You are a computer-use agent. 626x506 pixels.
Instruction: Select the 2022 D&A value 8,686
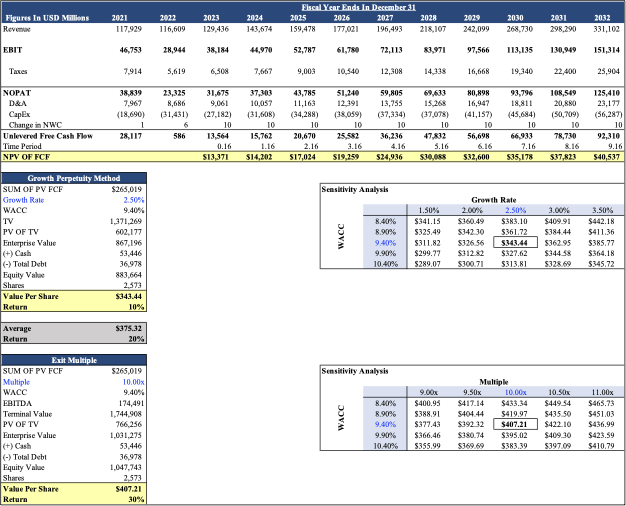click(x=176, y=103)
